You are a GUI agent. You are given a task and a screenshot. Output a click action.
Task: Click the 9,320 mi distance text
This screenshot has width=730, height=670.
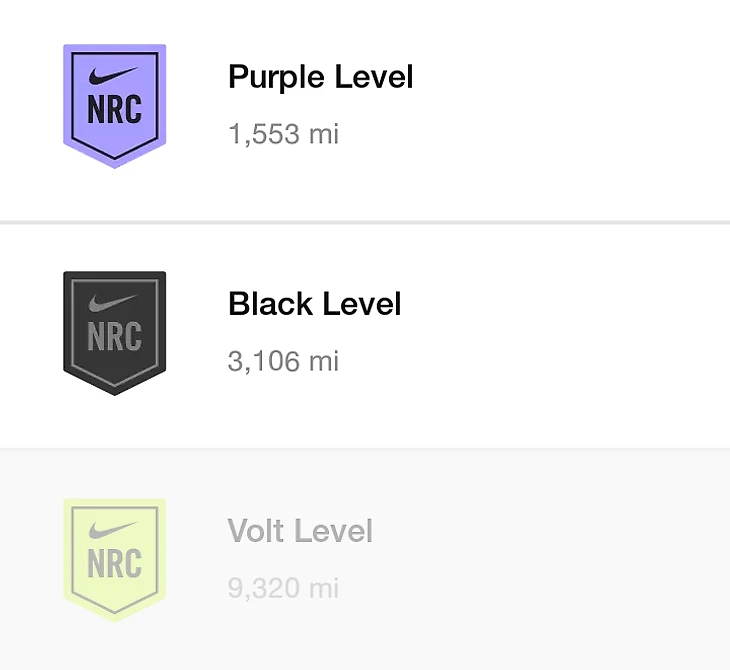(283, 588)
